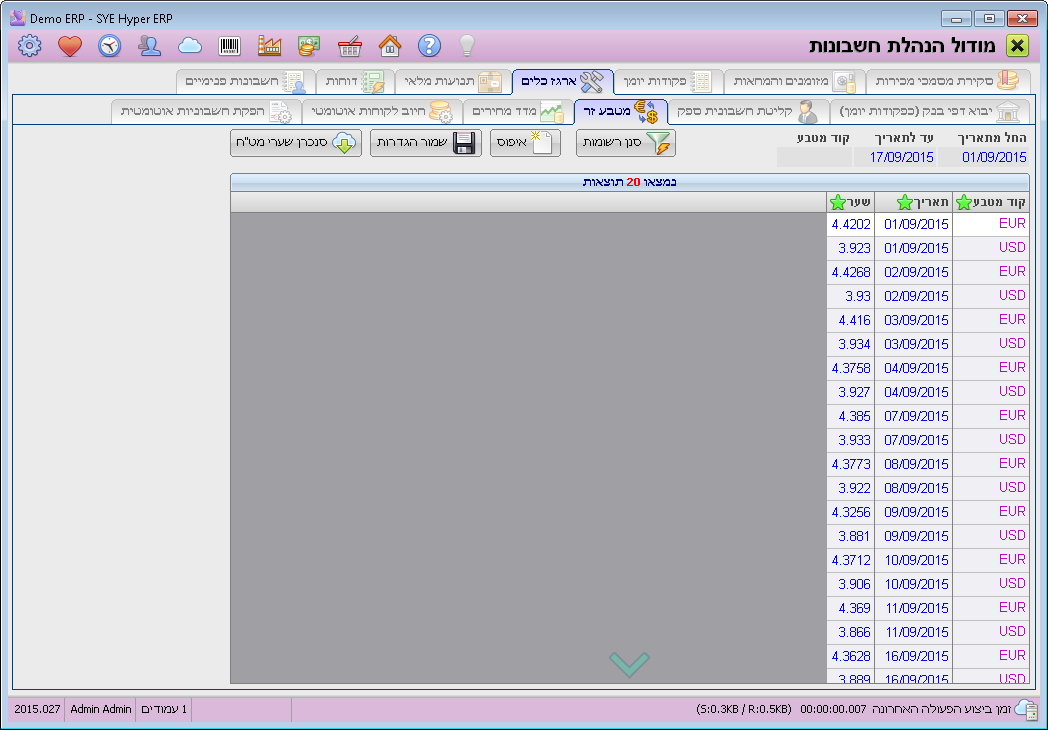Open the clock icon in toolbar
Image resolution: width=1048 pixels, height=730 pixels.
click(x=109, y=45)
